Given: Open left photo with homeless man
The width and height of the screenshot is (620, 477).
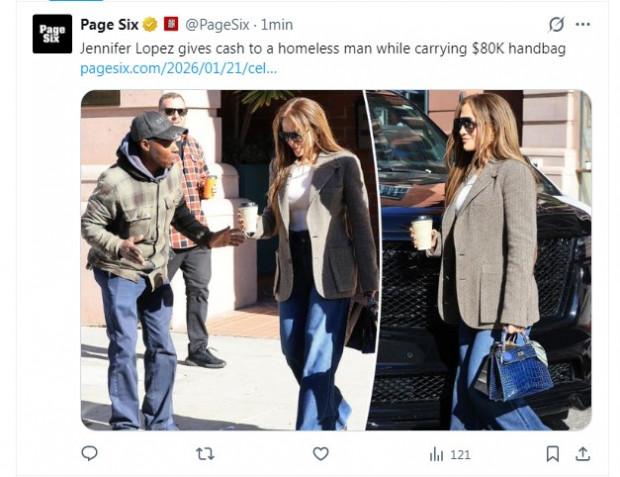Looking at the screenshot, I should (225, 260).
